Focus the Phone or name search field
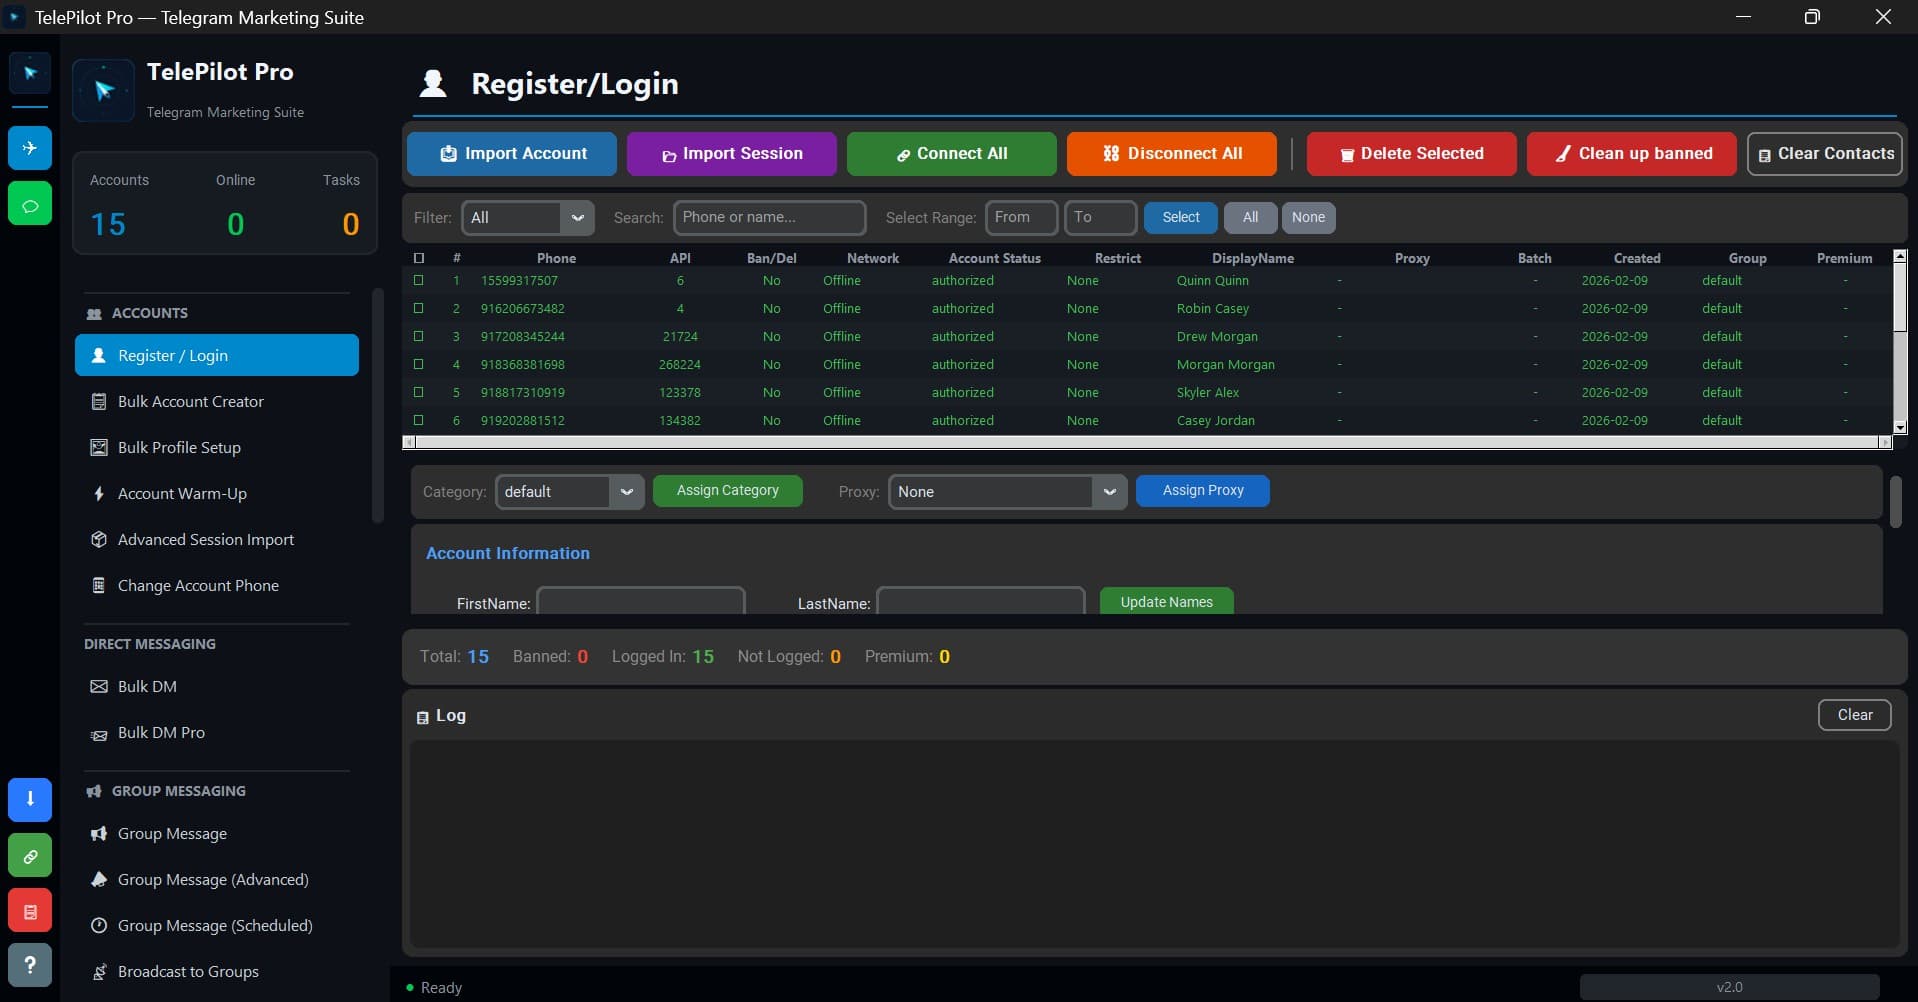Viewport: 1918px width, 1002px height. point(770,218)
